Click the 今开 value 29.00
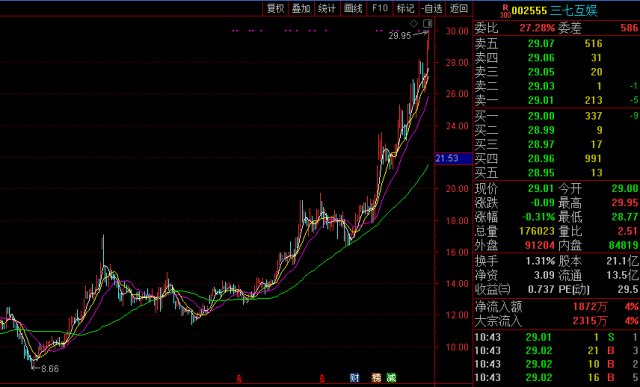 pos(625,189)
